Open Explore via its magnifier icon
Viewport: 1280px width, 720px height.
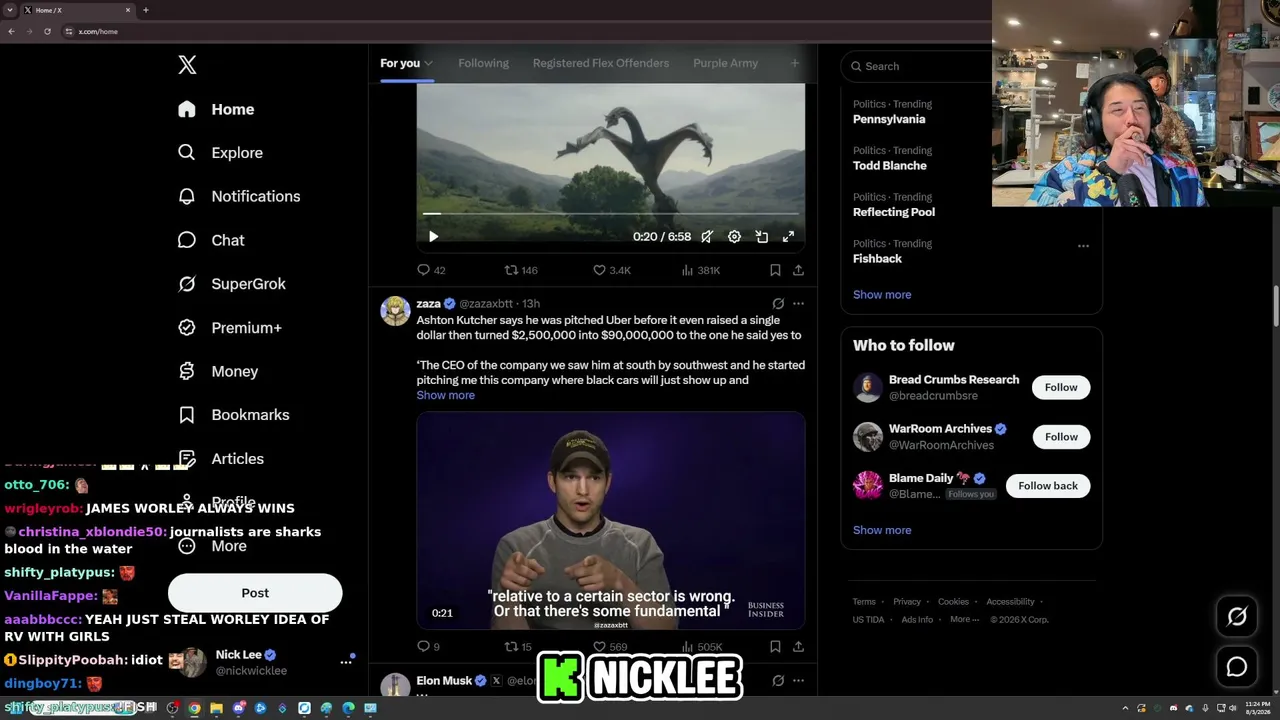click(x=187, y=153)
